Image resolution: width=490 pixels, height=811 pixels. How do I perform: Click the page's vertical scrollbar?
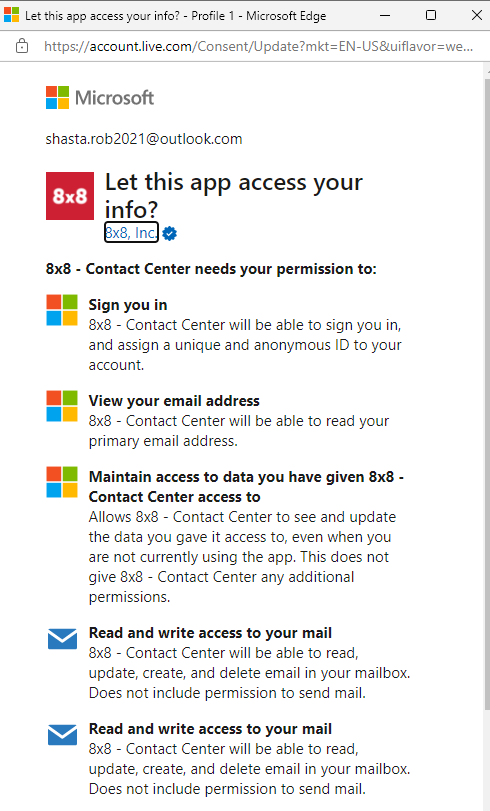tap(487, 395)
